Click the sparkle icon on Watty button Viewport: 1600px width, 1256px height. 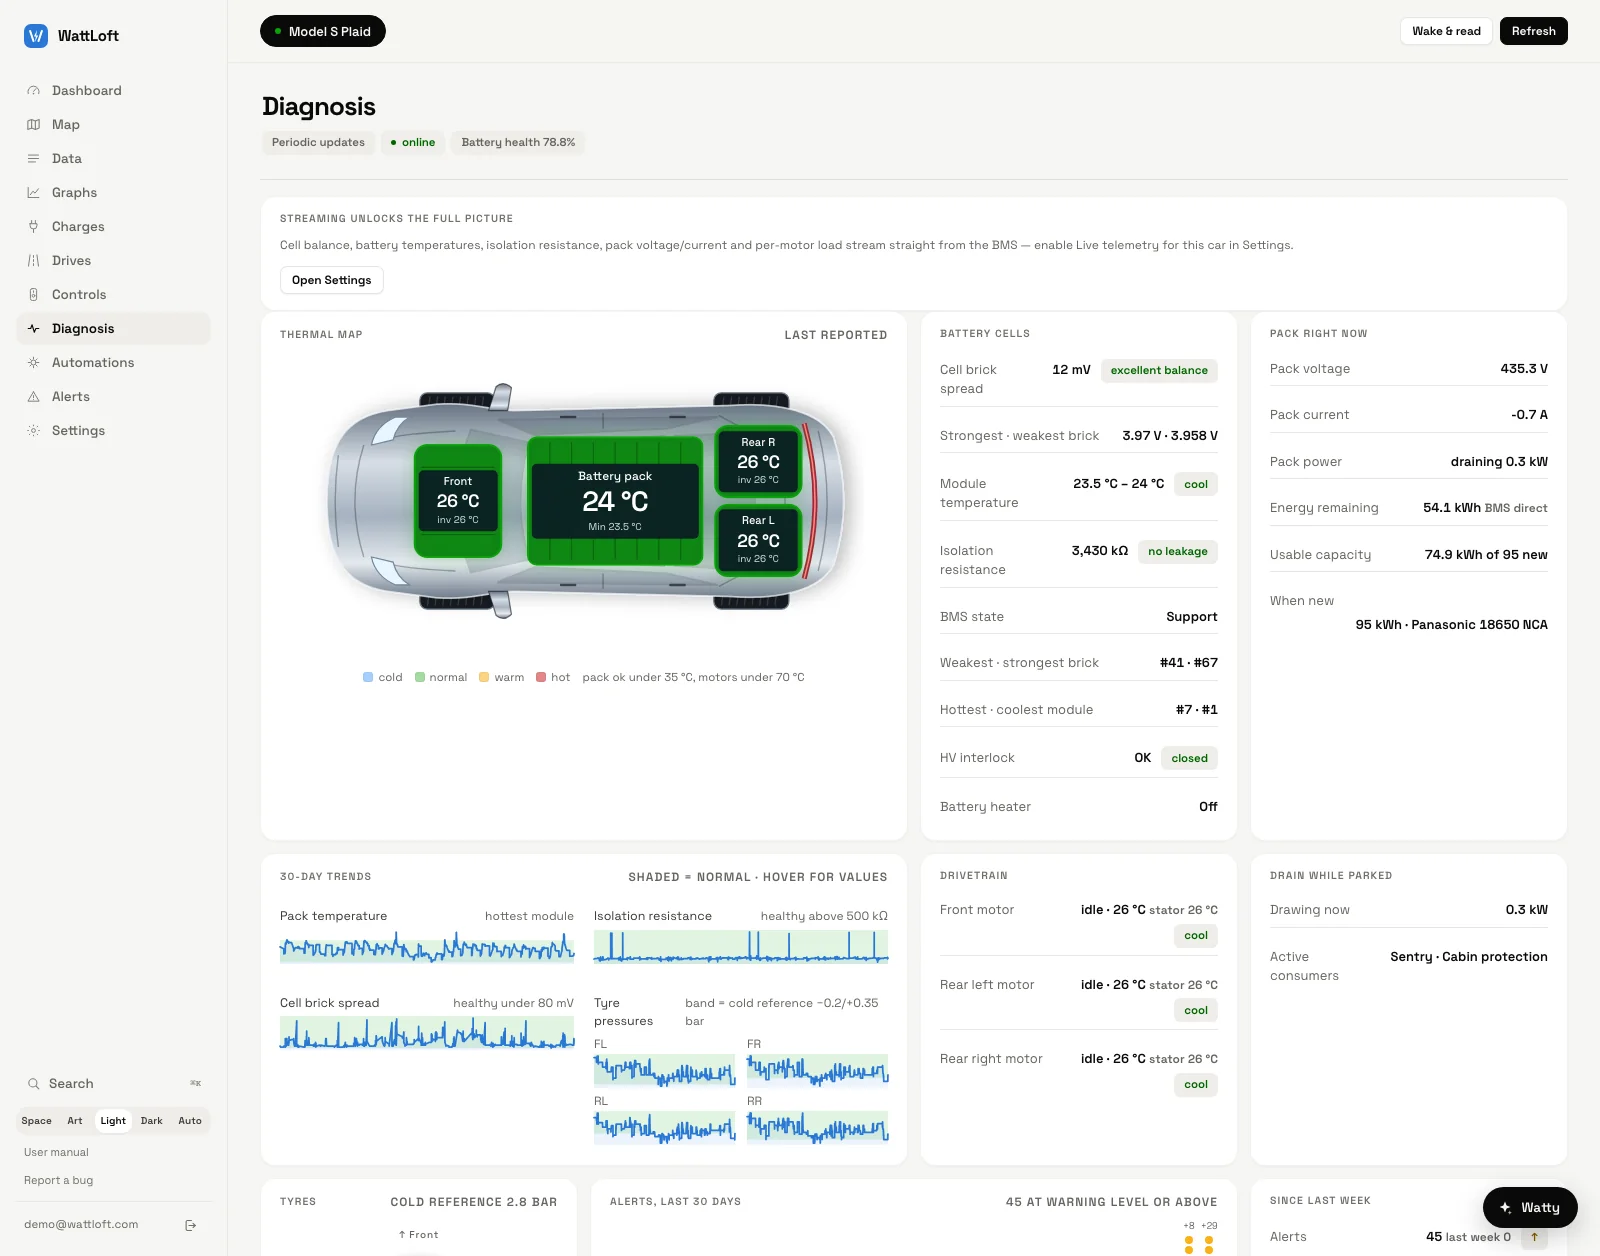click(x=1506, y=1208)
